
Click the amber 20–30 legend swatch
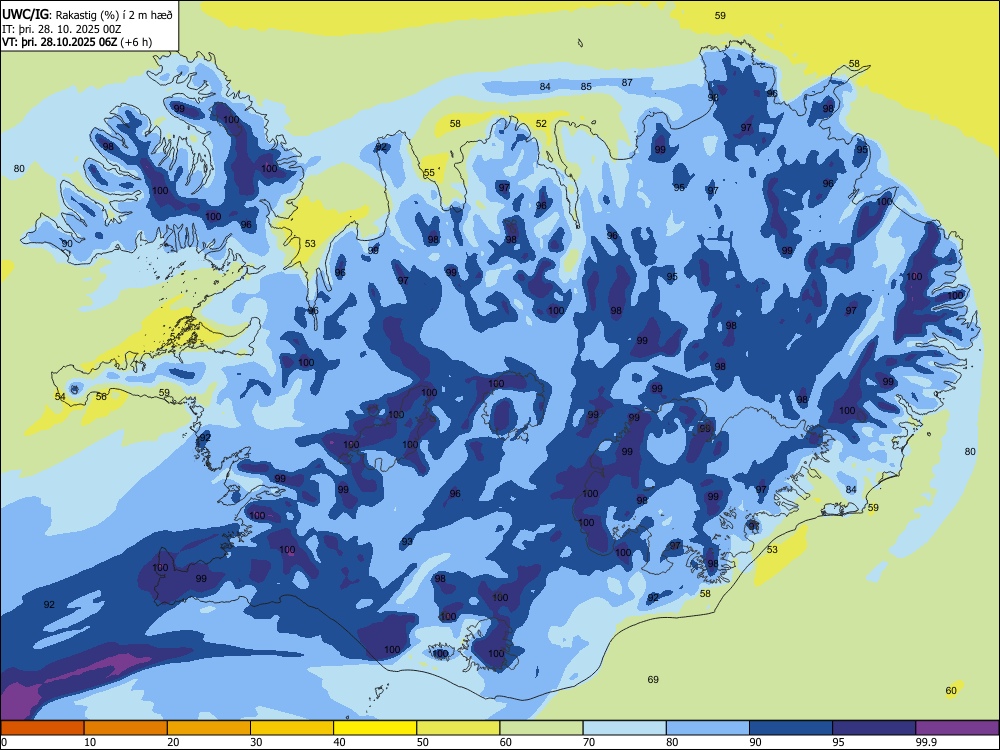[x=209, y=728]
